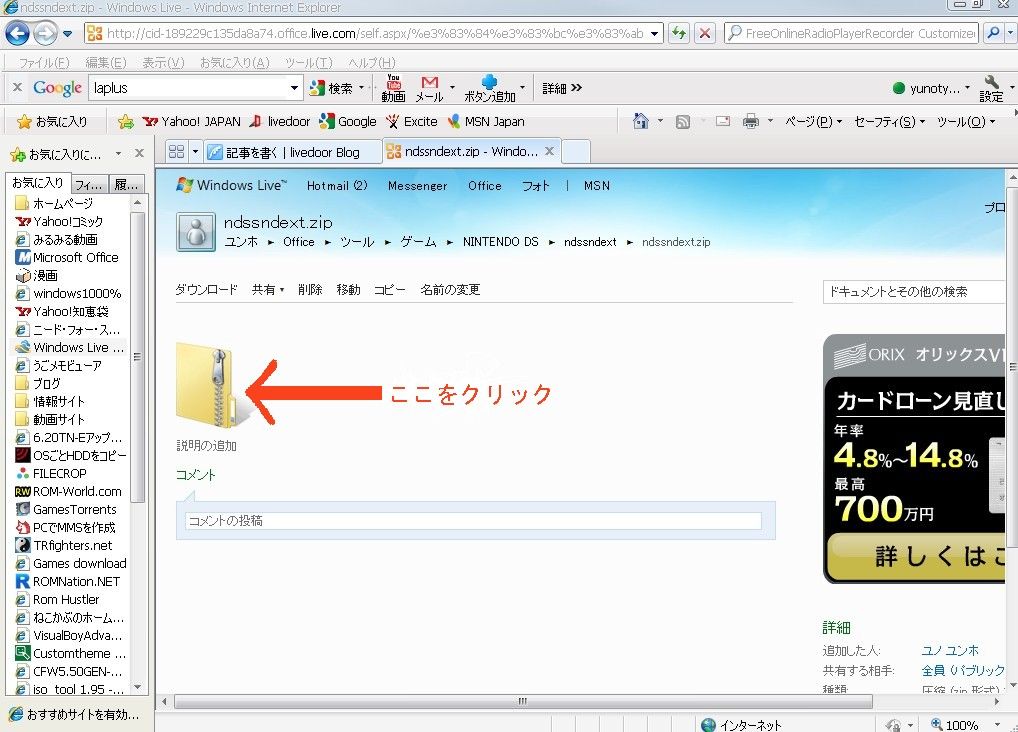Open the Google toolbar search box dropdown
Screen dimensions: 1018x732
294,88
